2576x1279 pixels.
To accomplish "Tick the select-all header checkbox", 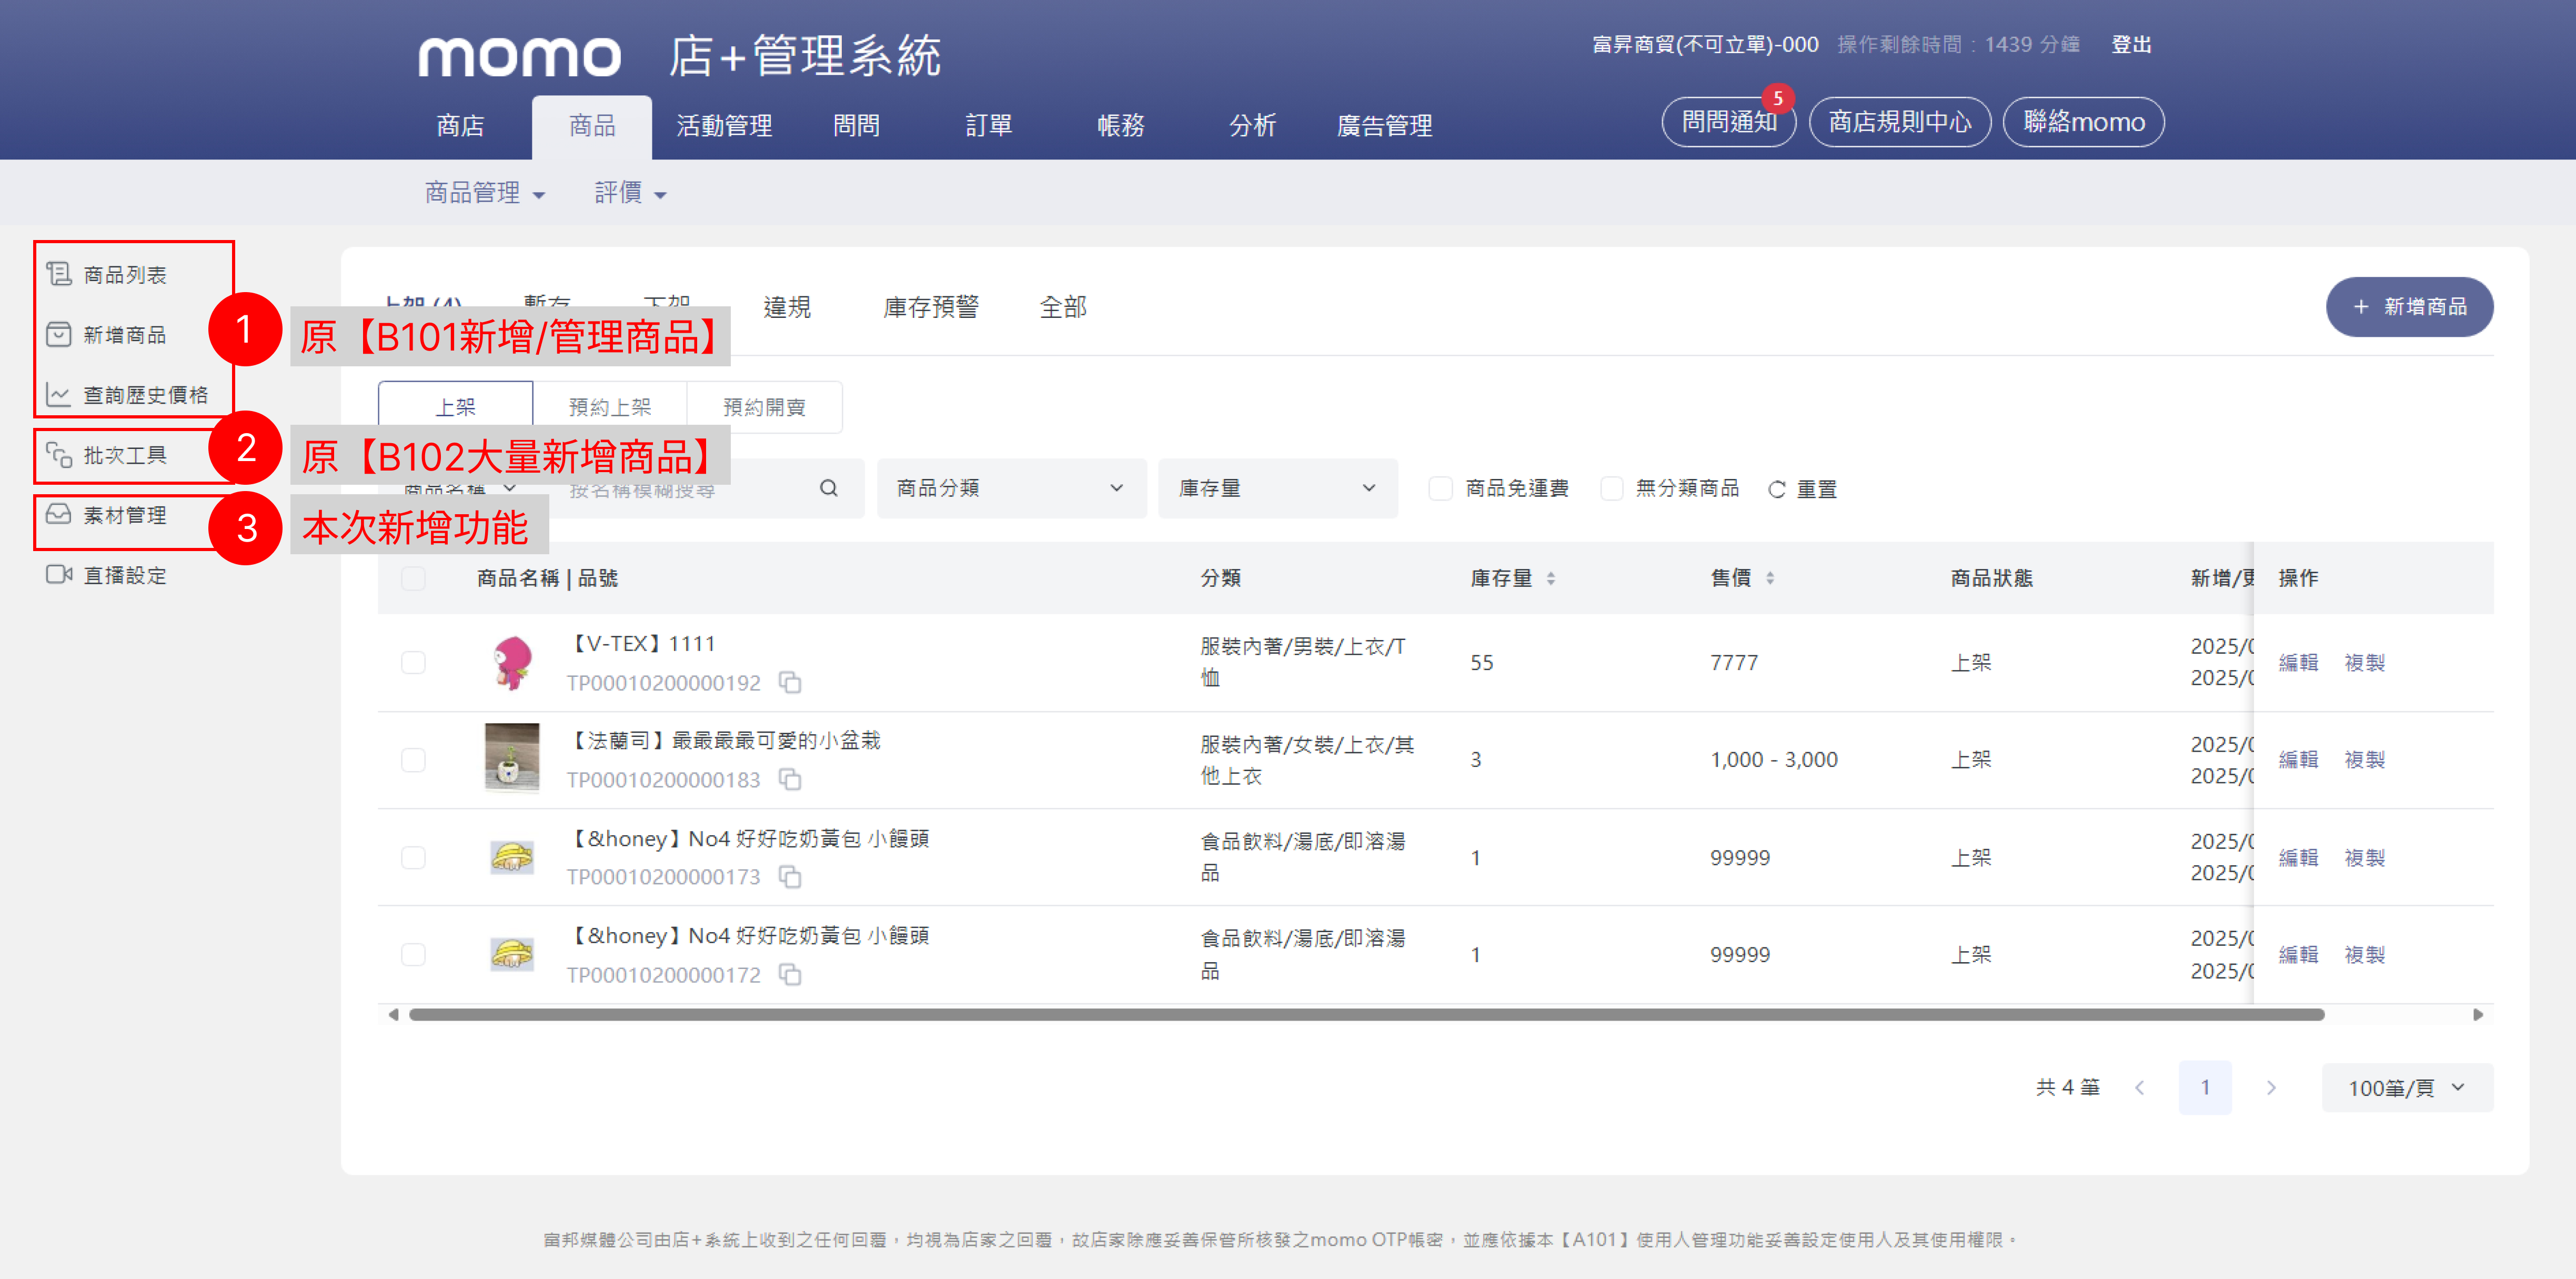I will coord(413,578).
